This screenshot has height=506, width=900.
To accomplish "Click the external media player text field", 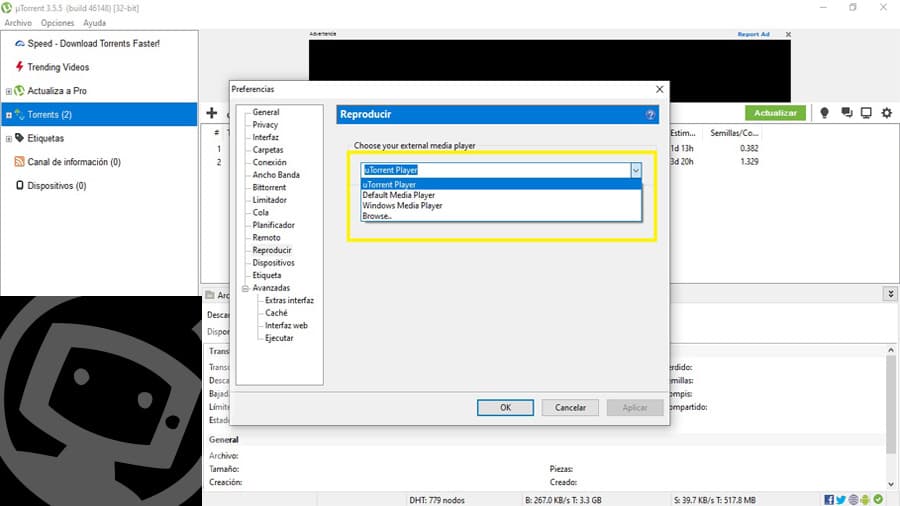I will click(x=496, y=170).
